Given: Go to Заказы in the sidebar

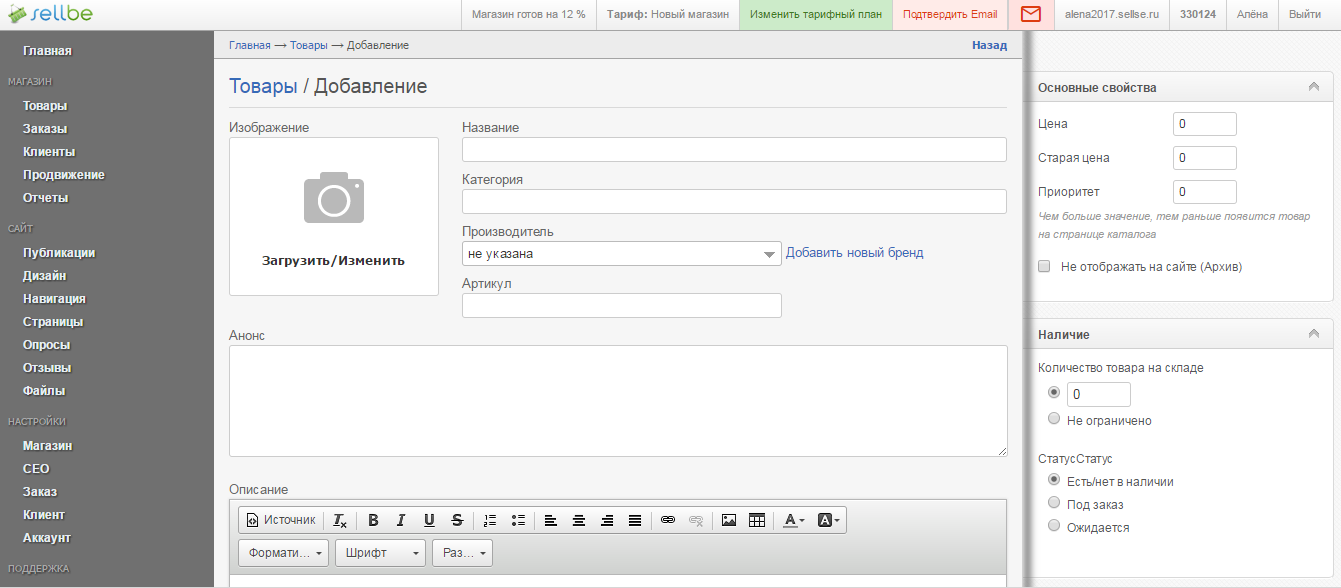Looking at the screenshot, I should pos(45,129).
